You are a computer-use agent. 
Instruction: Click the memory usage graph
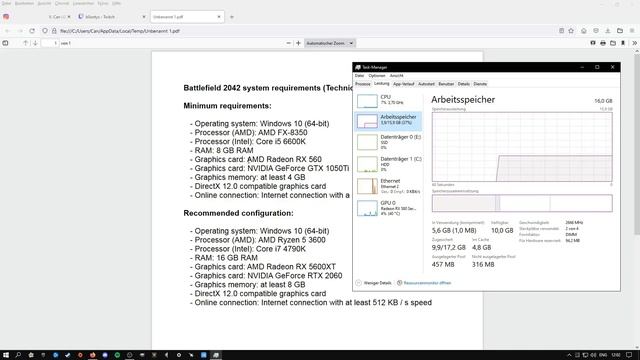click(522, 147)
